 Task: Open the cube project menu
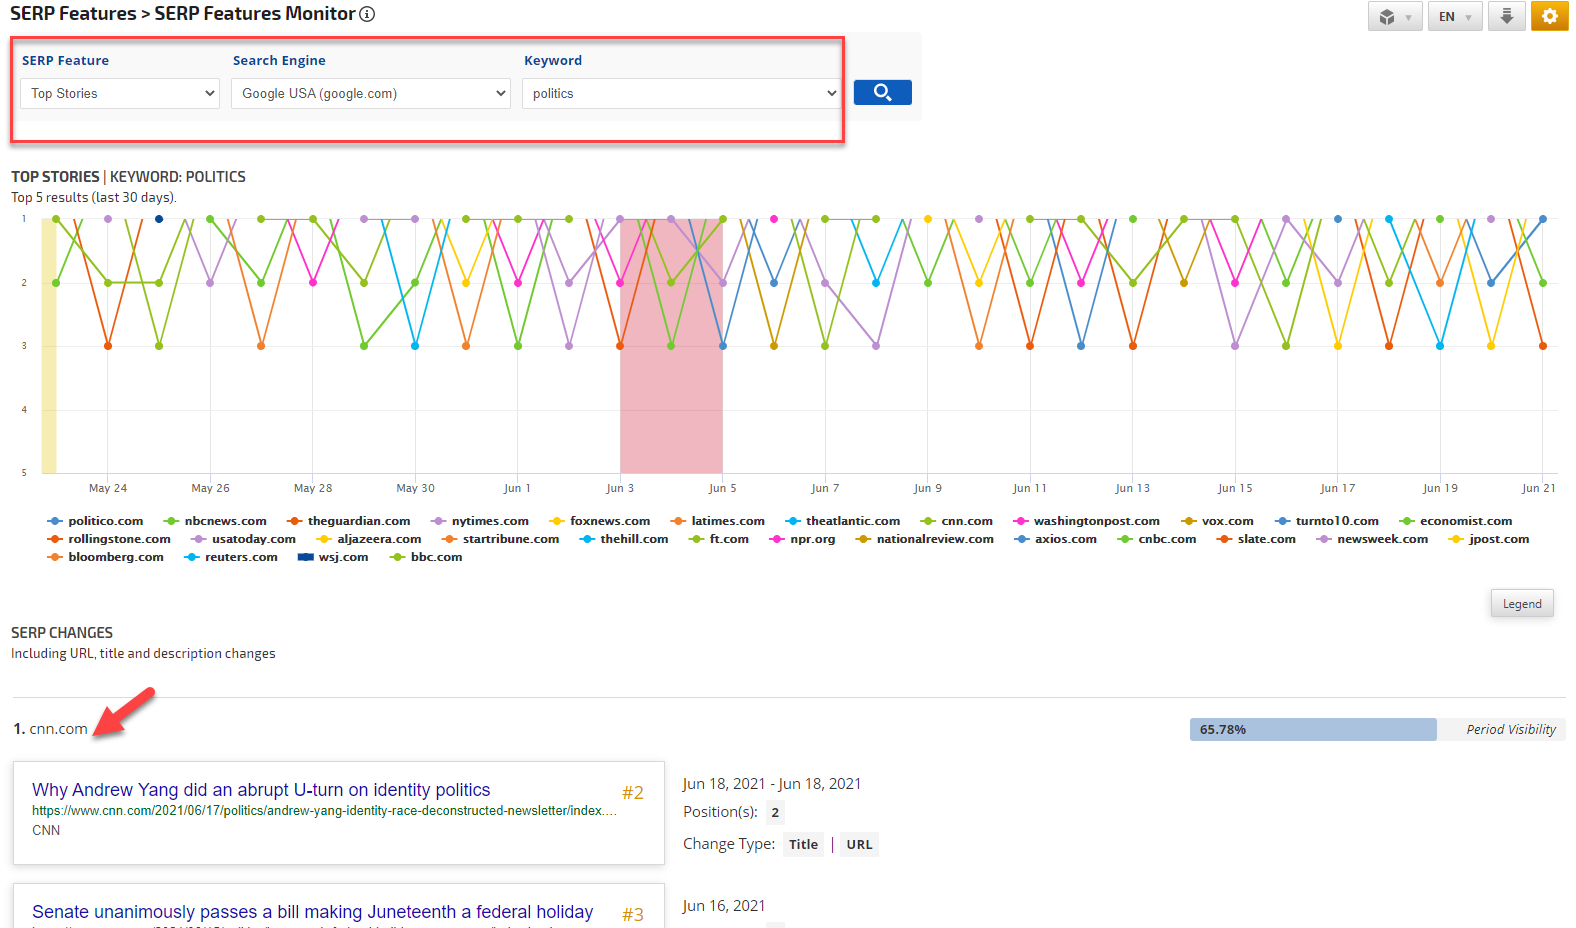(x=1394, y=17)
